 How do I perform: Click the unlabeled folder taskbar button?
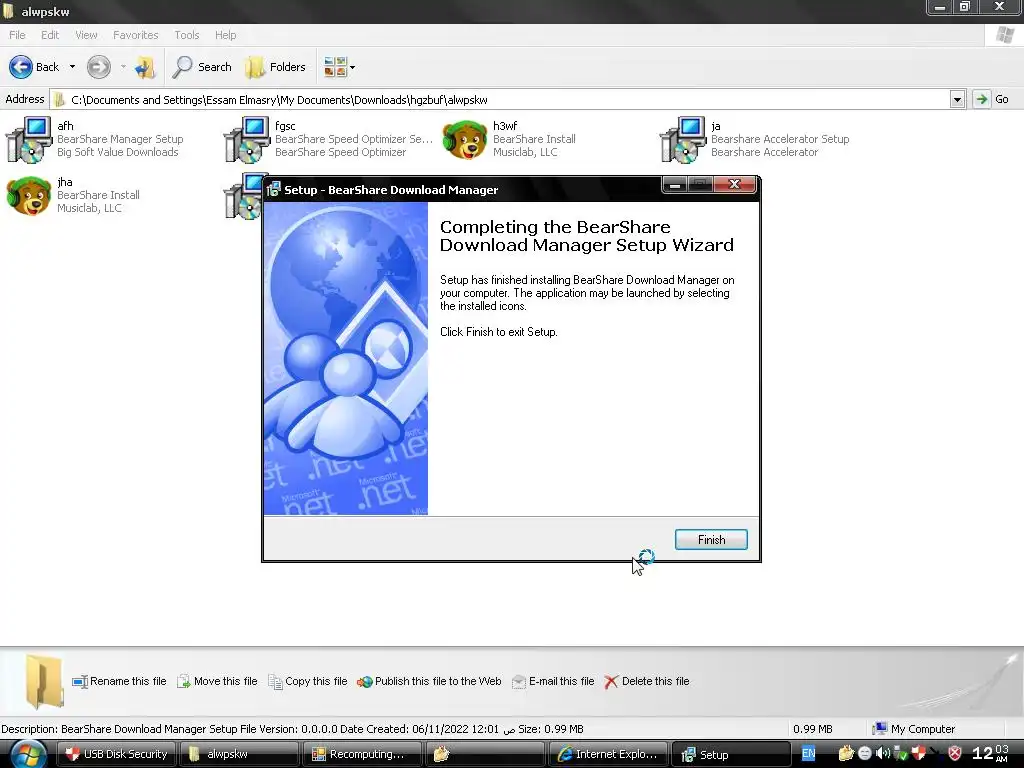485,754
